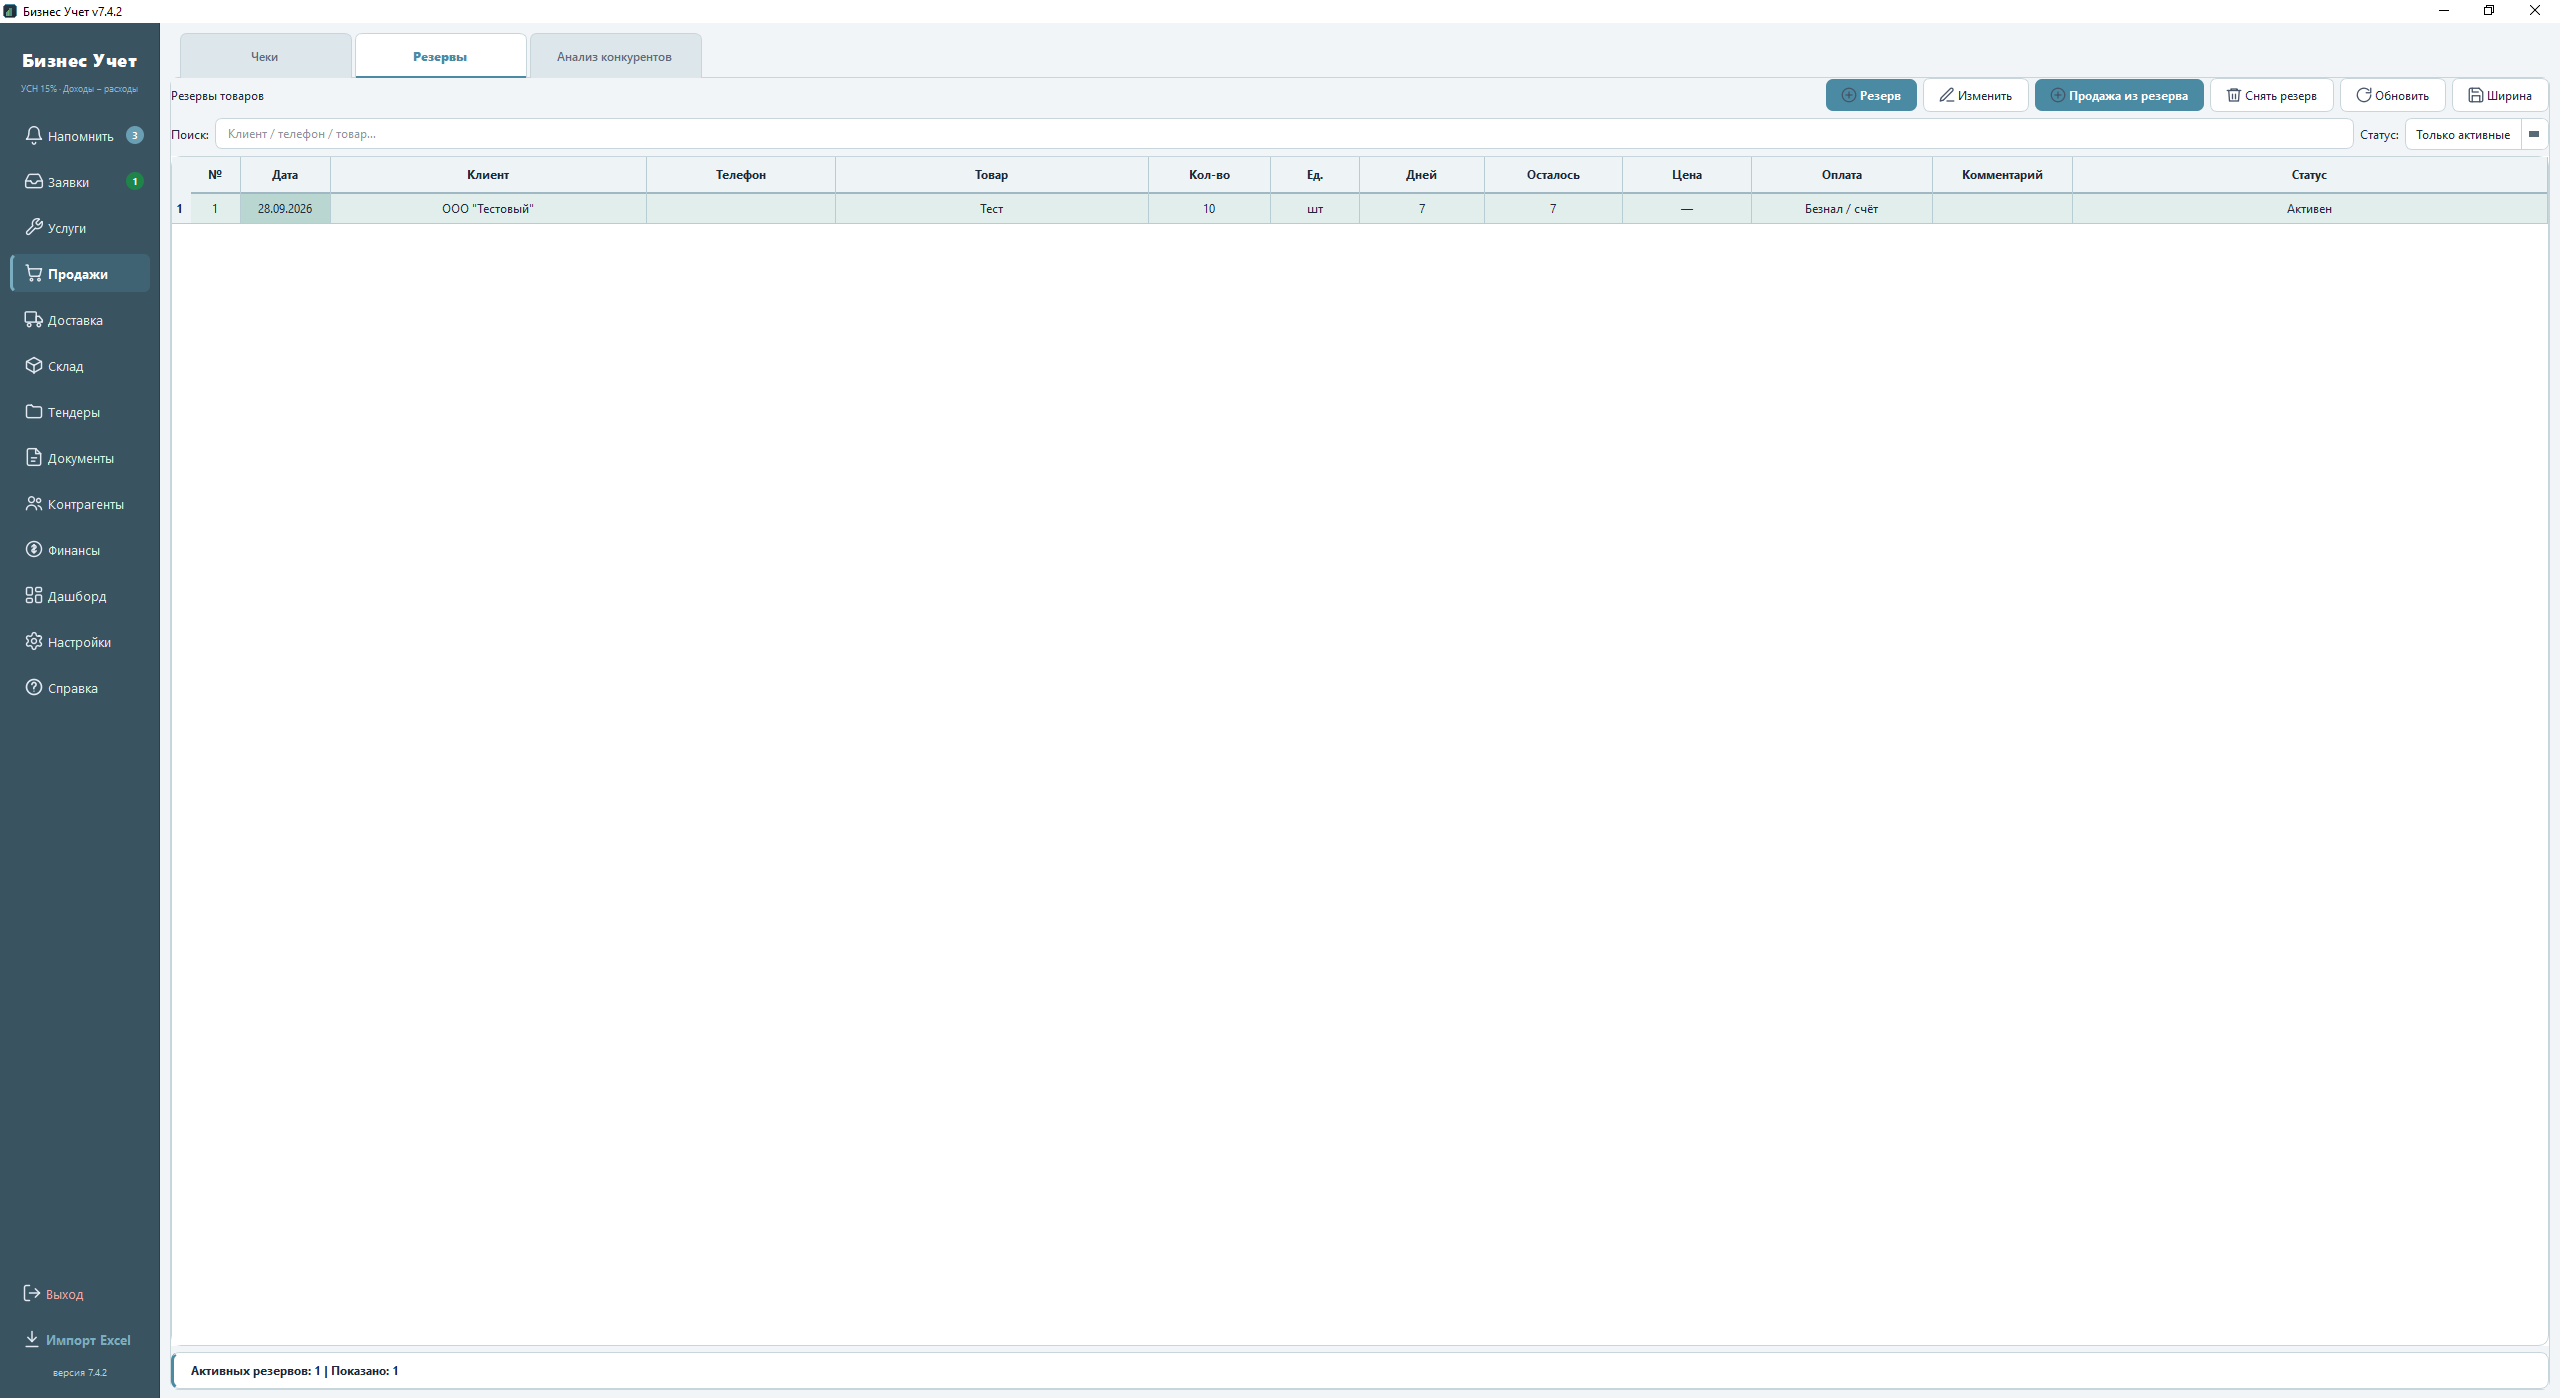Screen dimensions: 2560x1398
Task: Open Контрагенты list
Action: click(80, 504)
